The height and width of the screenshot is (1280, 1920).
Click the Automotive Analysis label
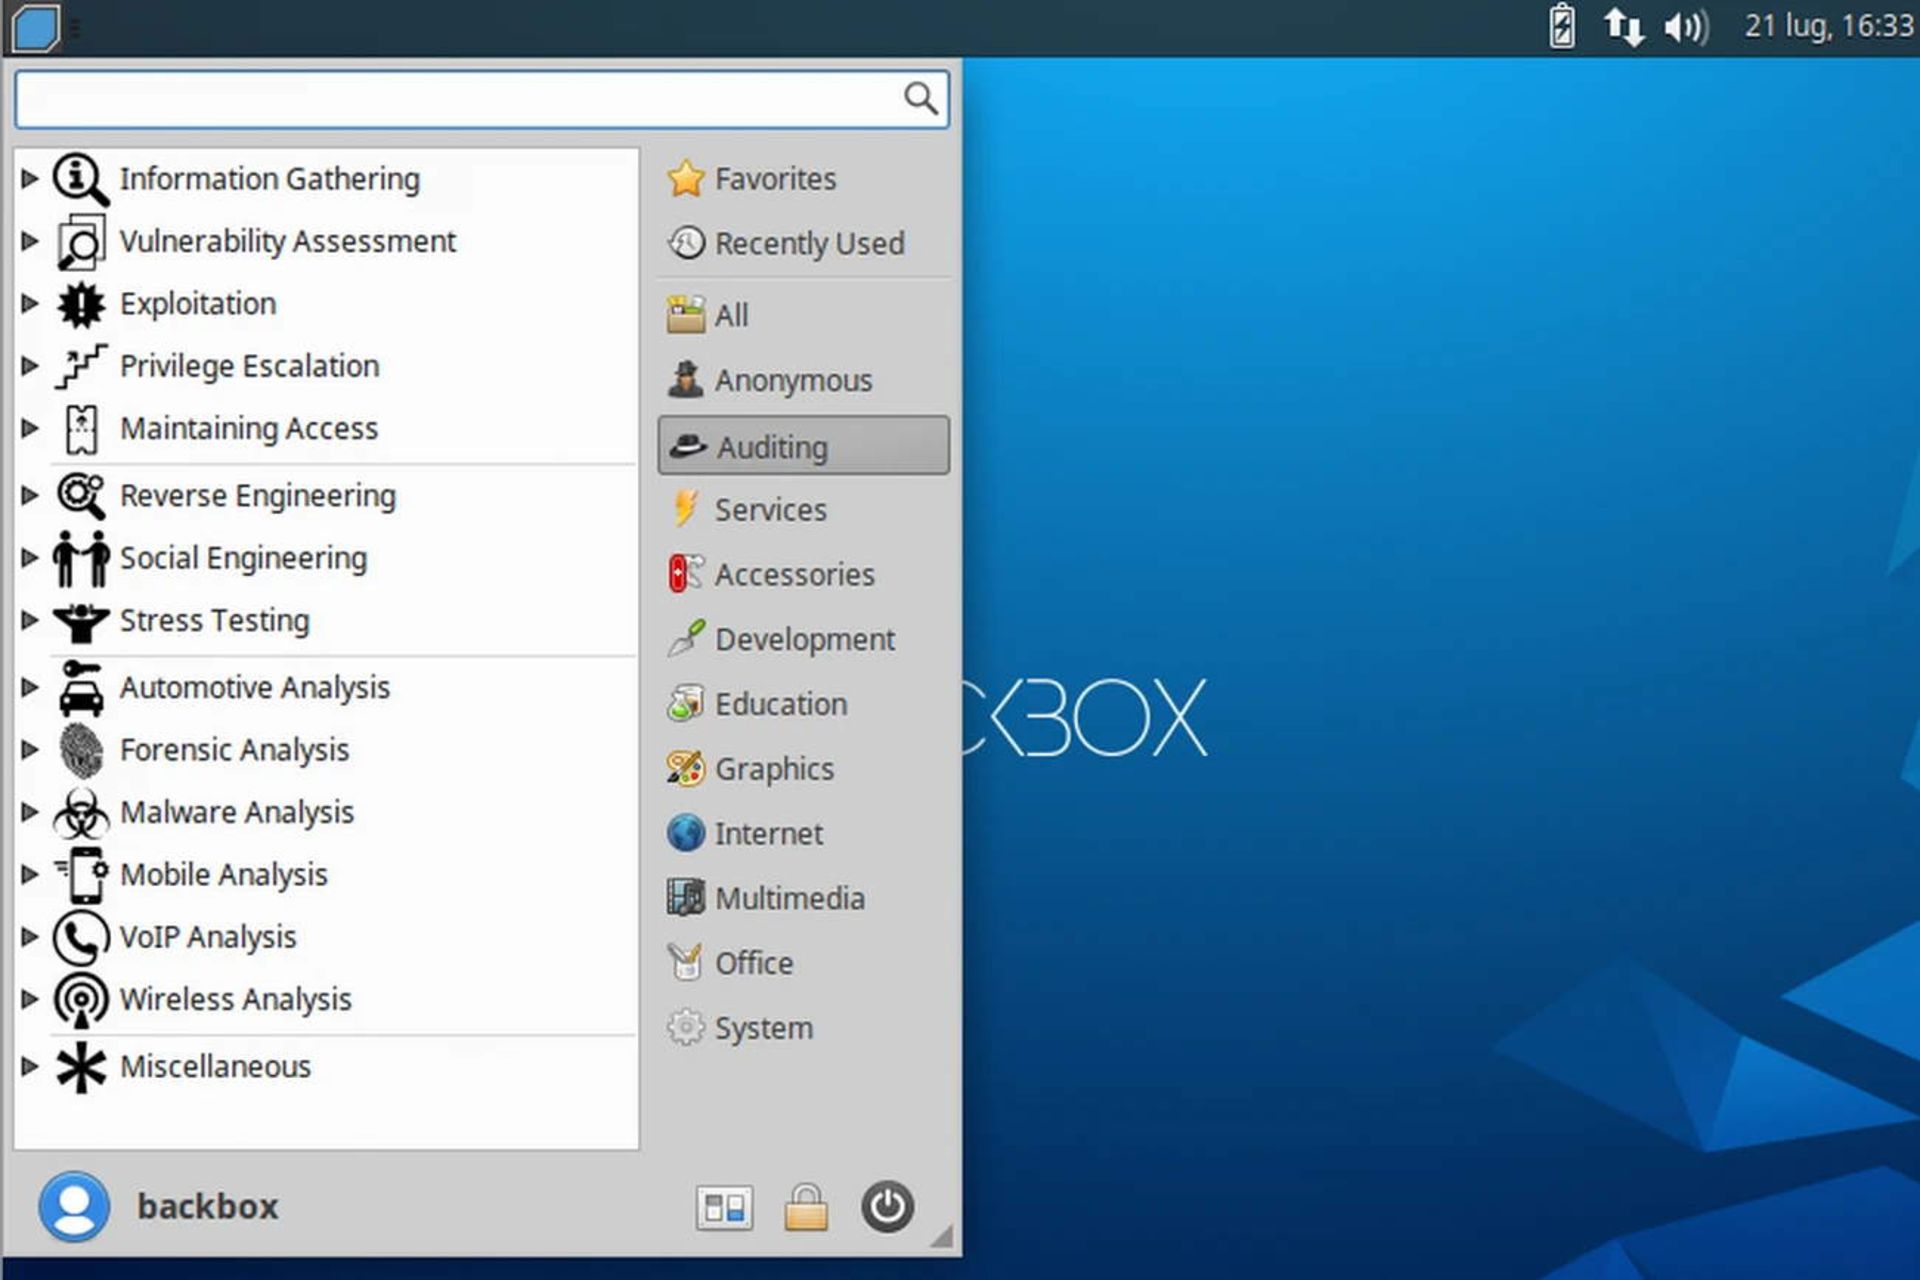(255, 688)
